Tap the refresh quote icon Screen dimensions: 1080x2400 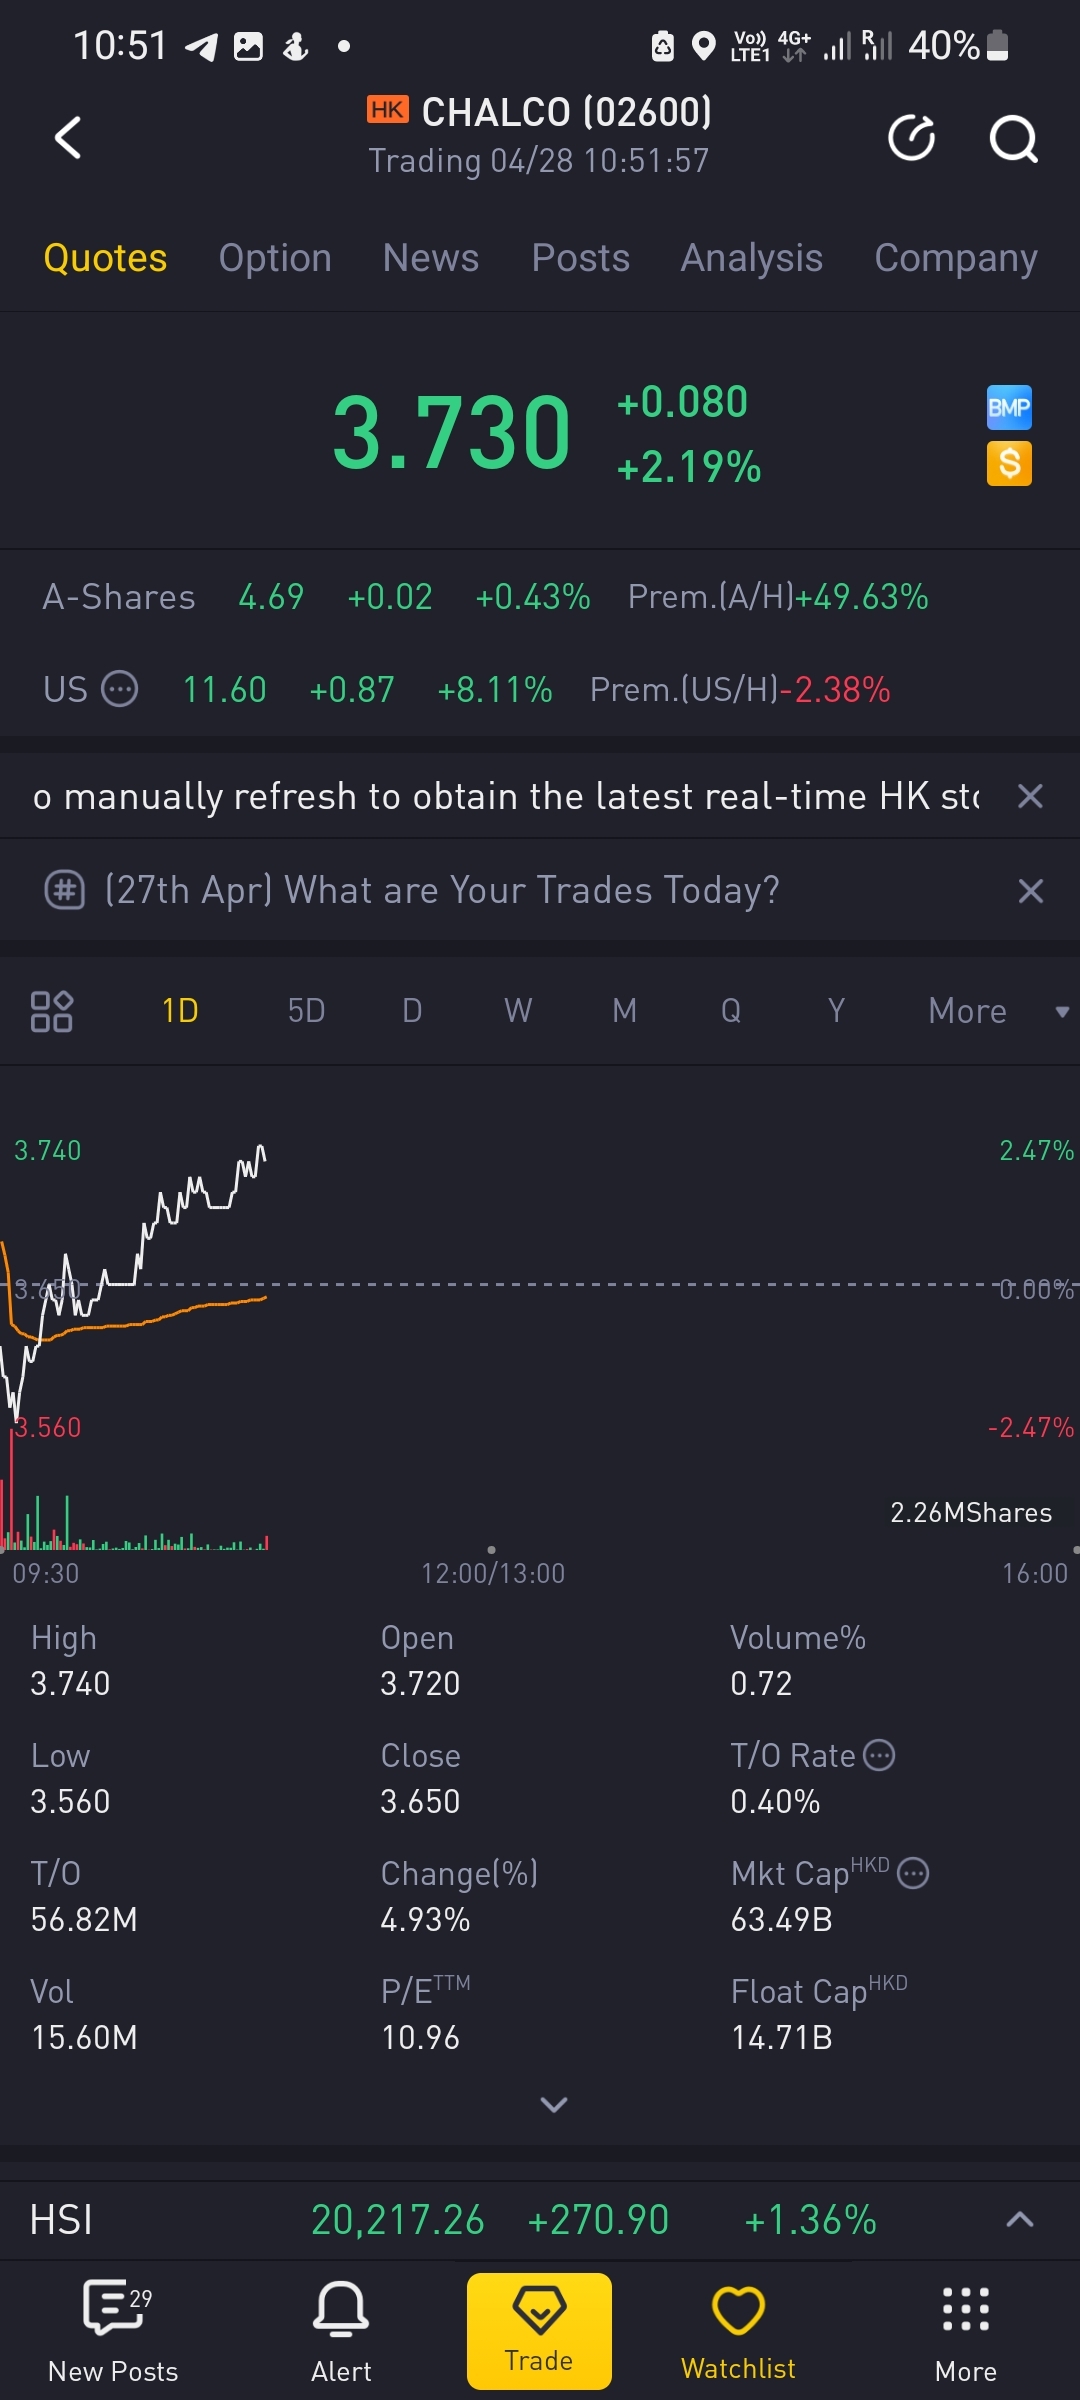pos(911,138)
